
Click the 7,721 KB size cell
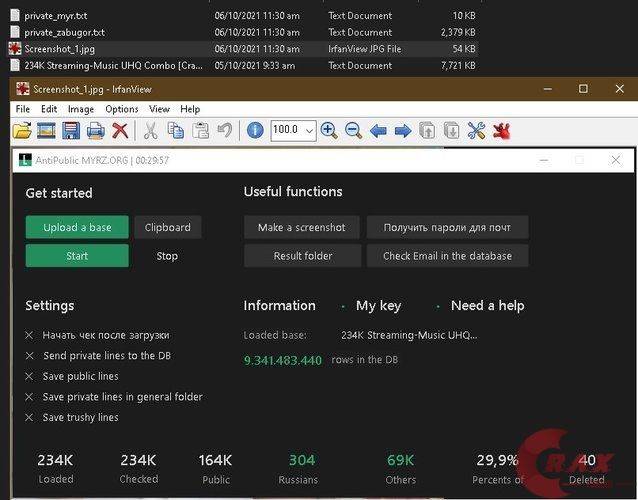(x=459, y=66)
